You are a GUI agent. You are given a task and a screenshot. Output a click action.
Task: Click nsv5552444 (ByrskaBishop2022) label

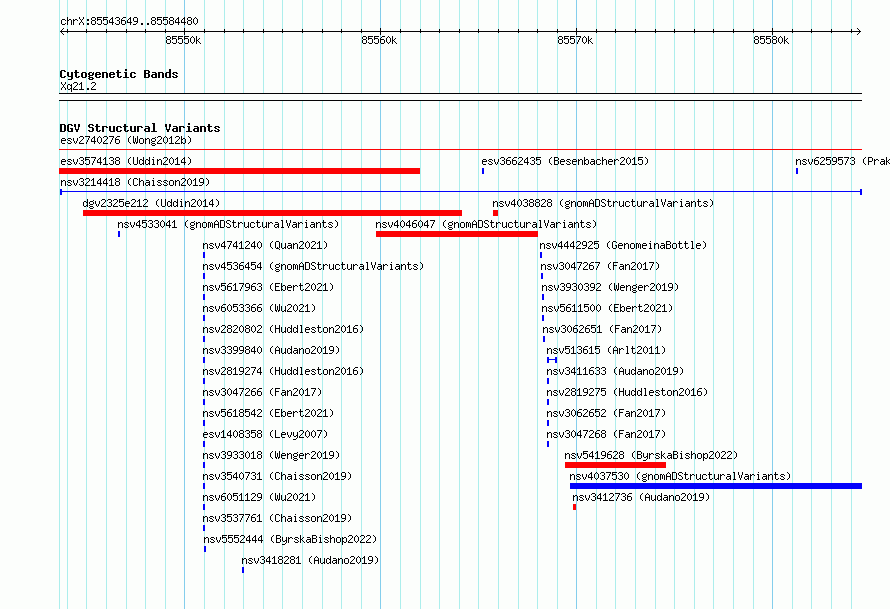[x=290, y=539]
